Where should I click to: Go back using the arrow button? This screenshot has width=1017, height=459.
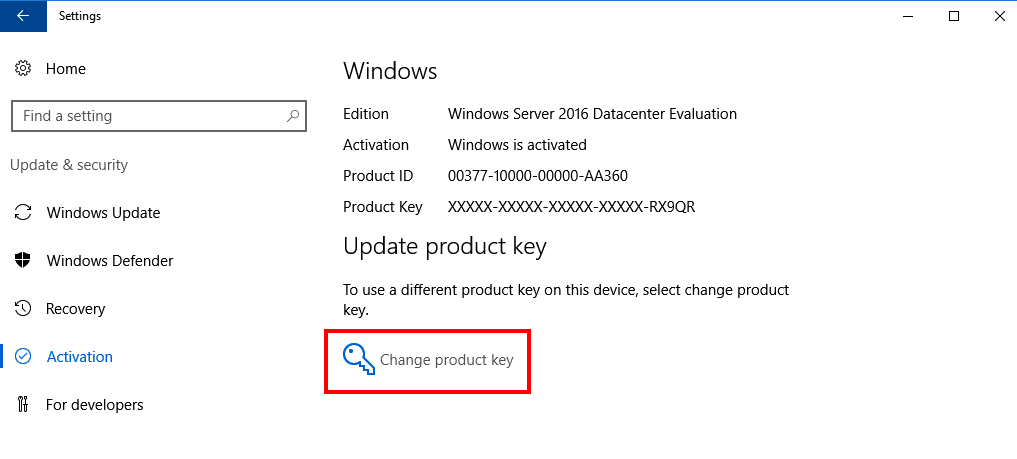coord(23,16)
